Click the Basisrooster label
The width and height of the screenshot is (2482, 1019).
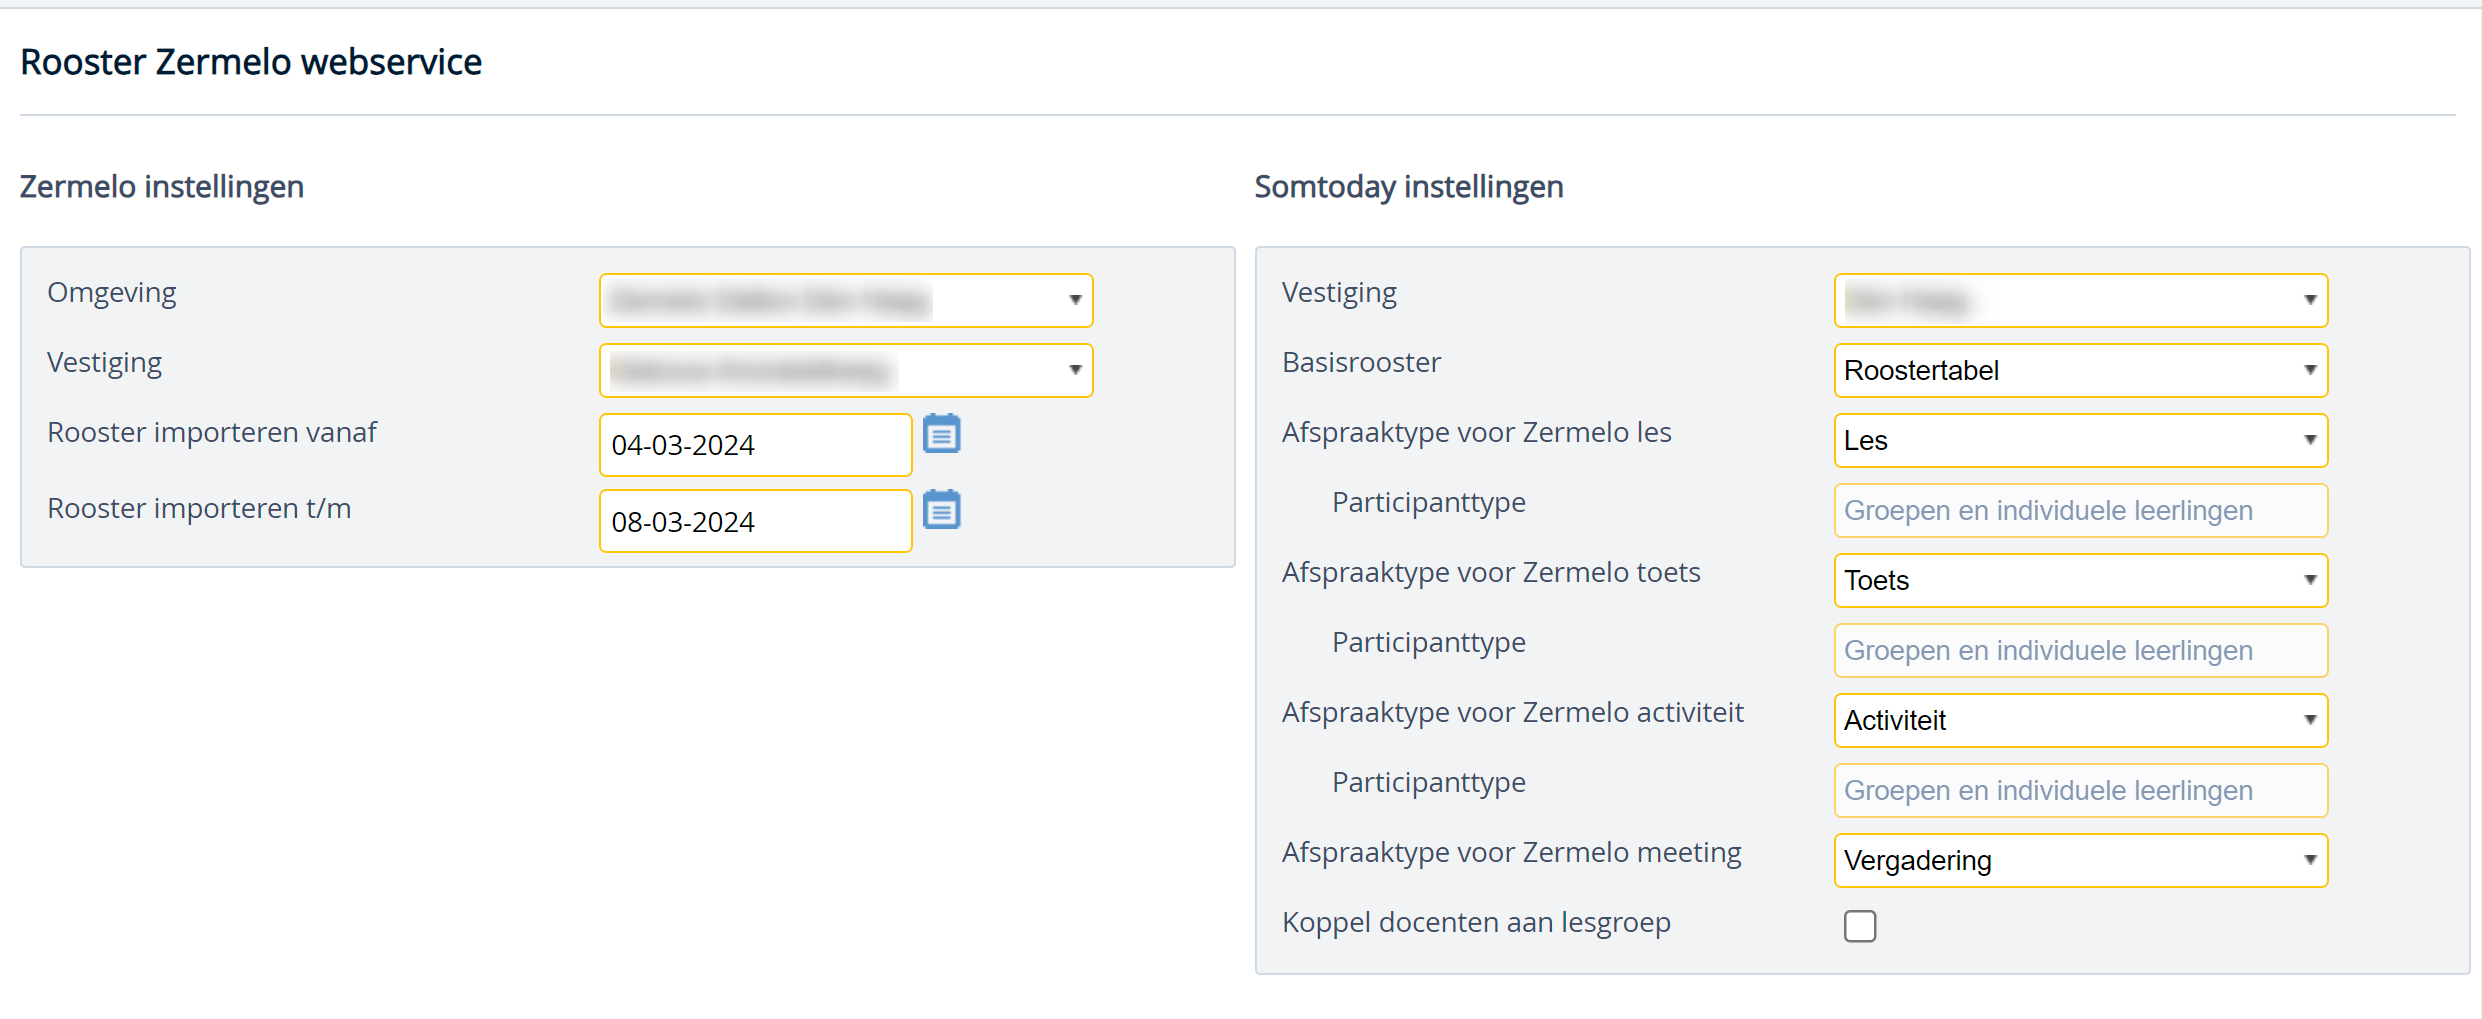tap(1361, 362)
